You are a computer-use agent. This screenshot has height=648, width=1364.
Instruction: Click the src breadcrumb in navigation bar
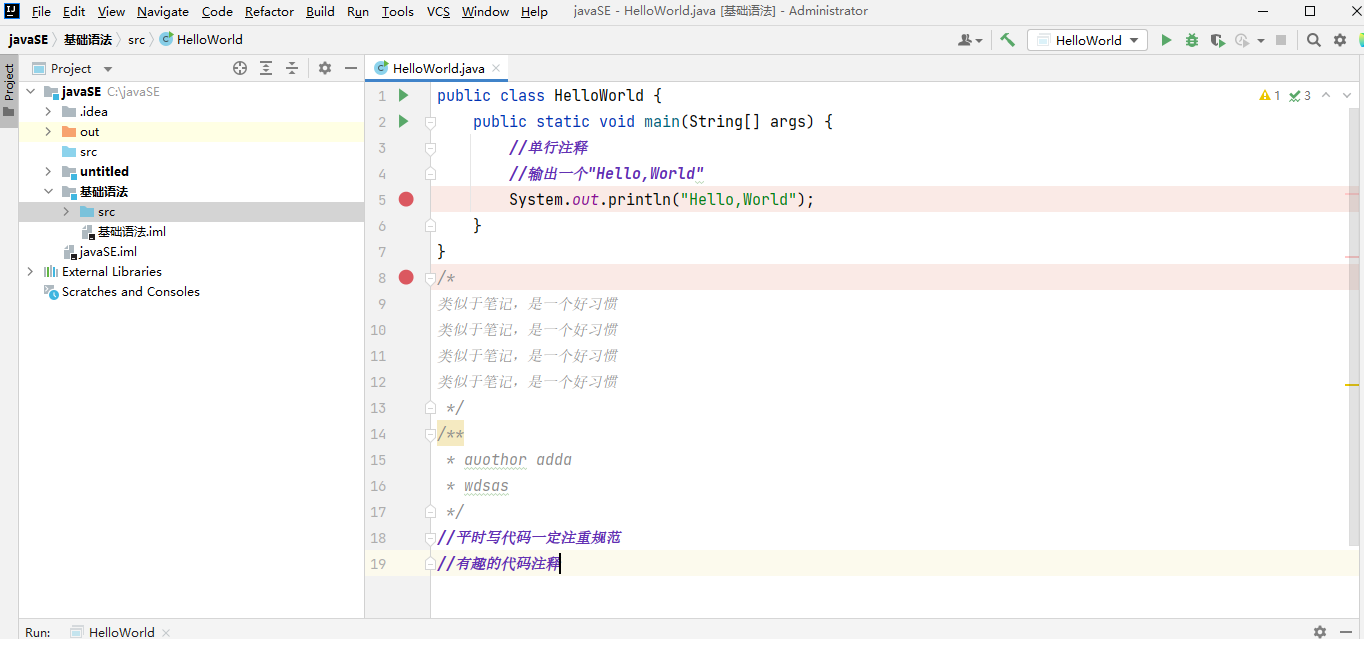136,40
